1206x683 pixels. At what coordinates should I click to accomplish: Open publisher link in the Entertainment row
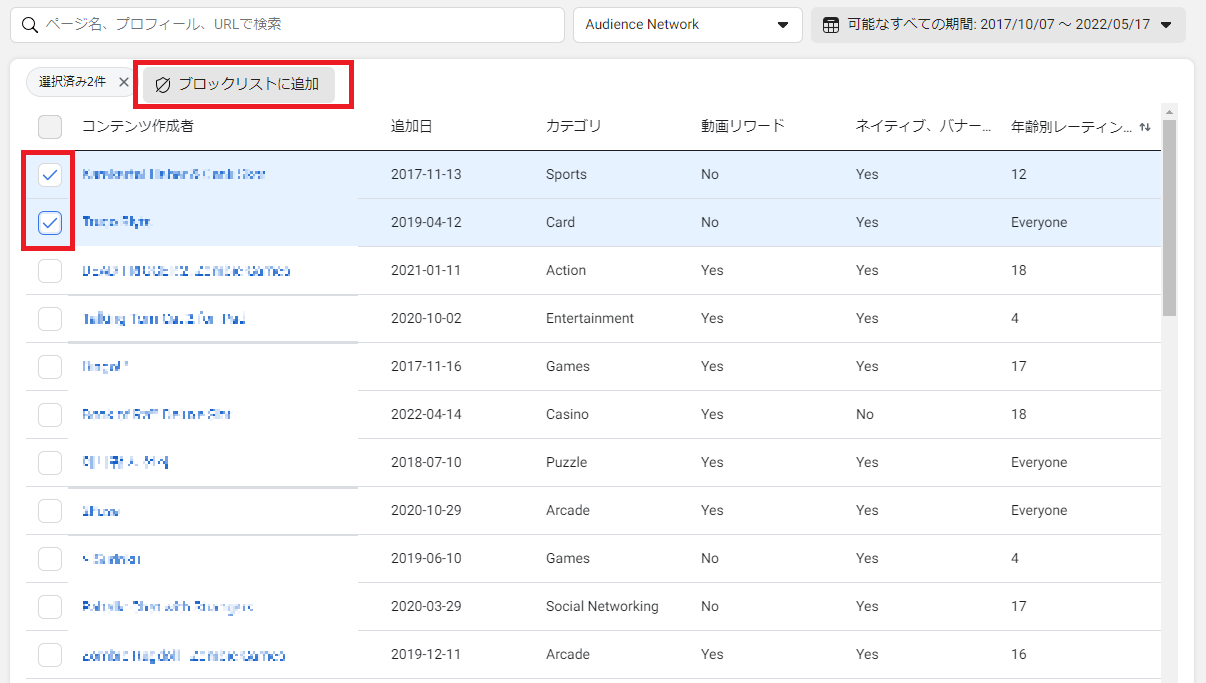pyautogui.click(x=164, y=319)
